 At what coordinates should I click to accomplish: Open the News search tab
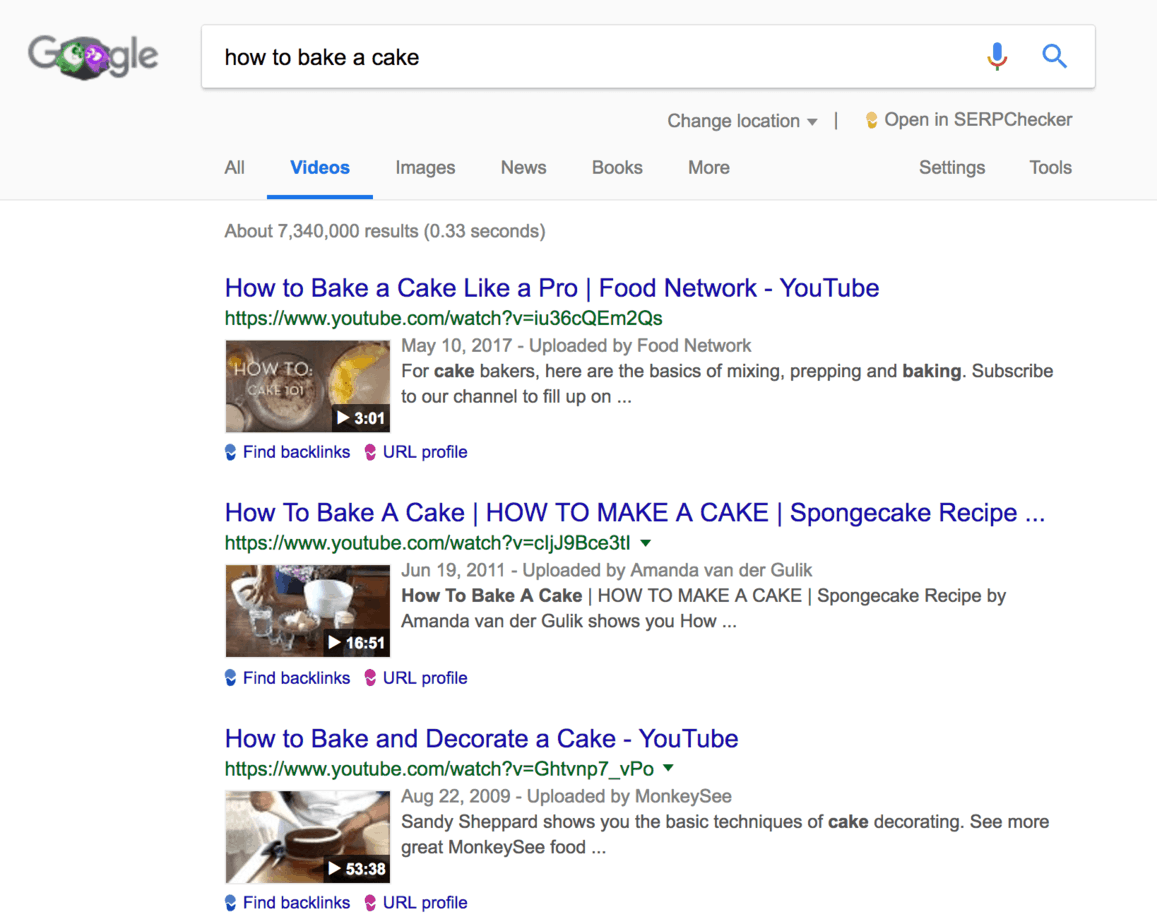point(523,167)
